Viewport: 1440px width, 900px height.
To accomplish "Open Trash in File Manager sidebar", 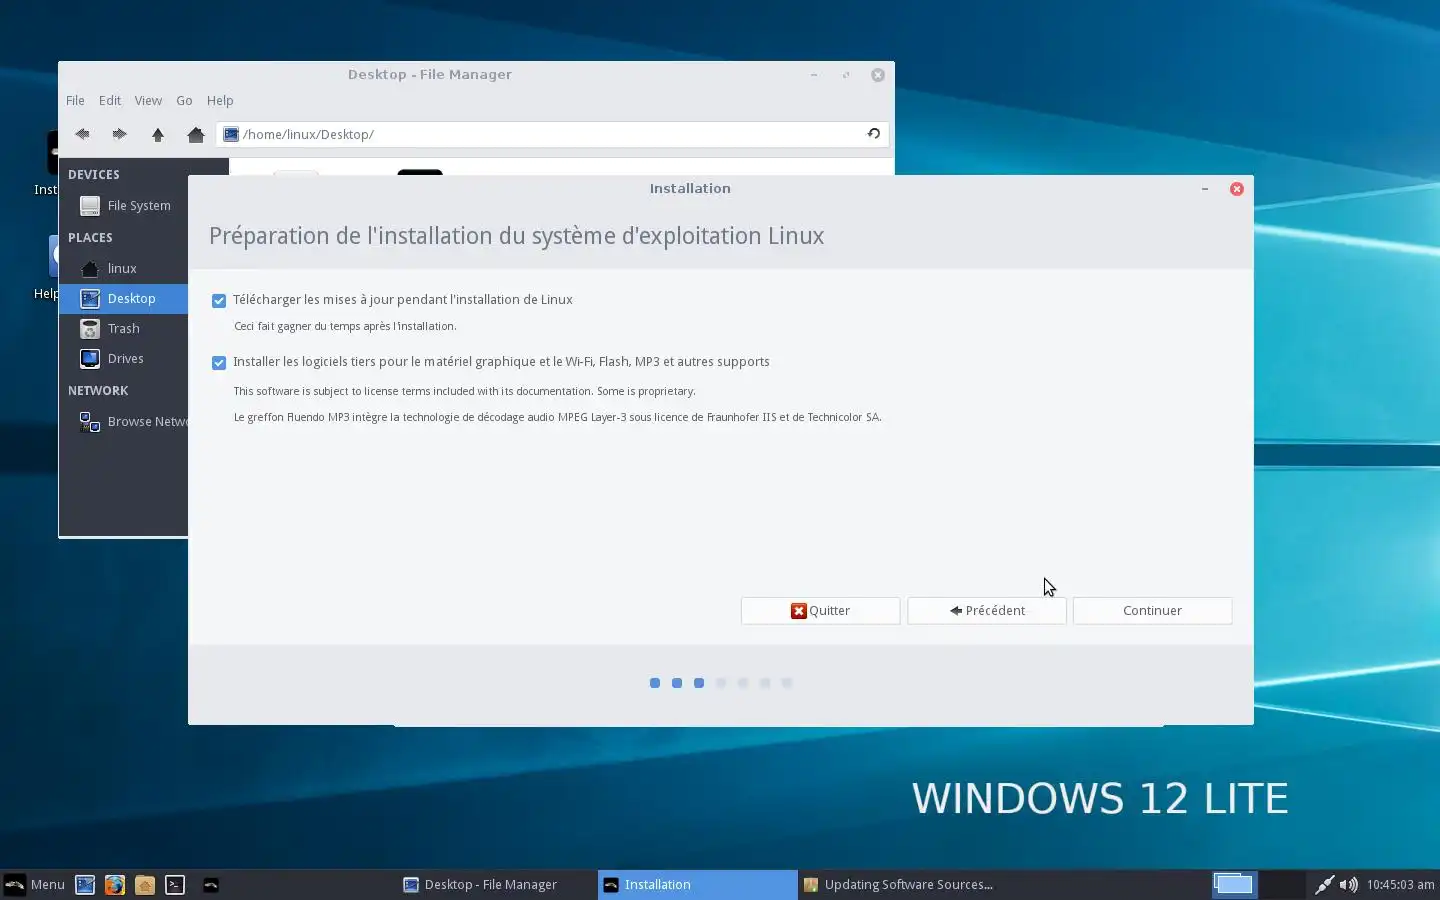I will pos(124,329).
